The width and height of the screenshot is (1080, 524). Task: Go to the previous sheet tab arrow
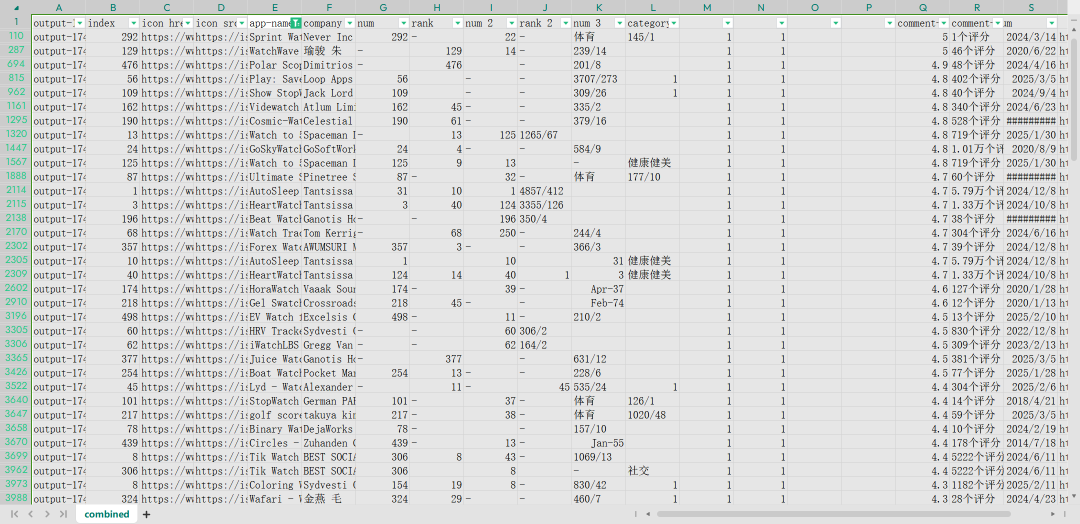coord(31,514)
